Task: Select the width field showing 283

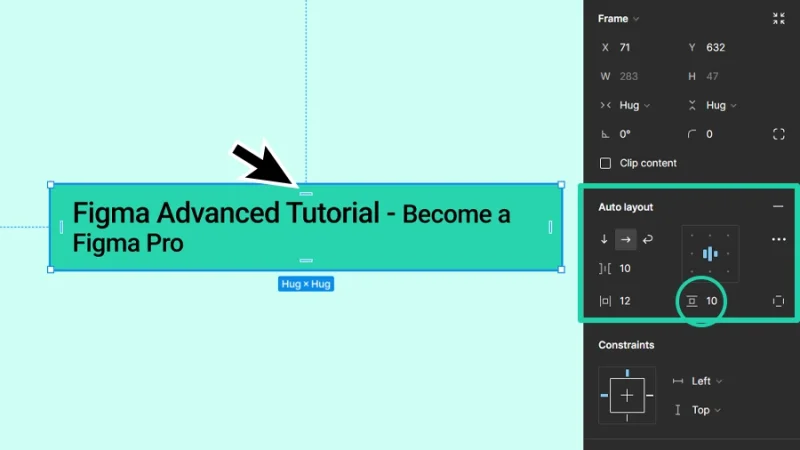Action: [x=629, y=76]
